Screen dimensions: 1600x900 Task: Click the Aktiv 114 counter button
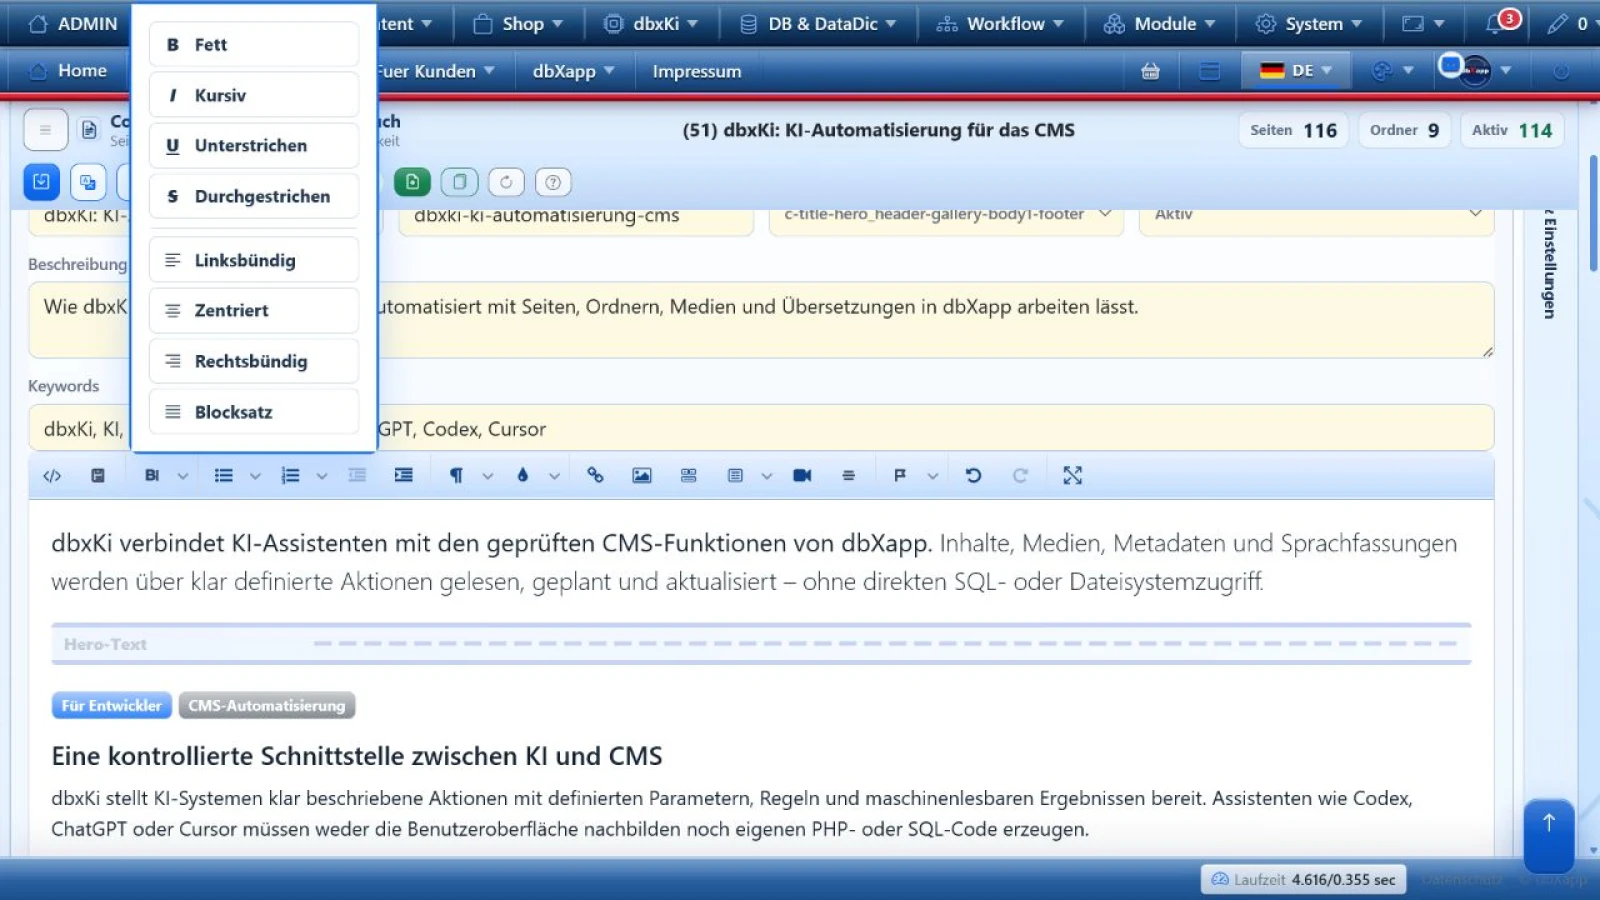(1512, 130)
